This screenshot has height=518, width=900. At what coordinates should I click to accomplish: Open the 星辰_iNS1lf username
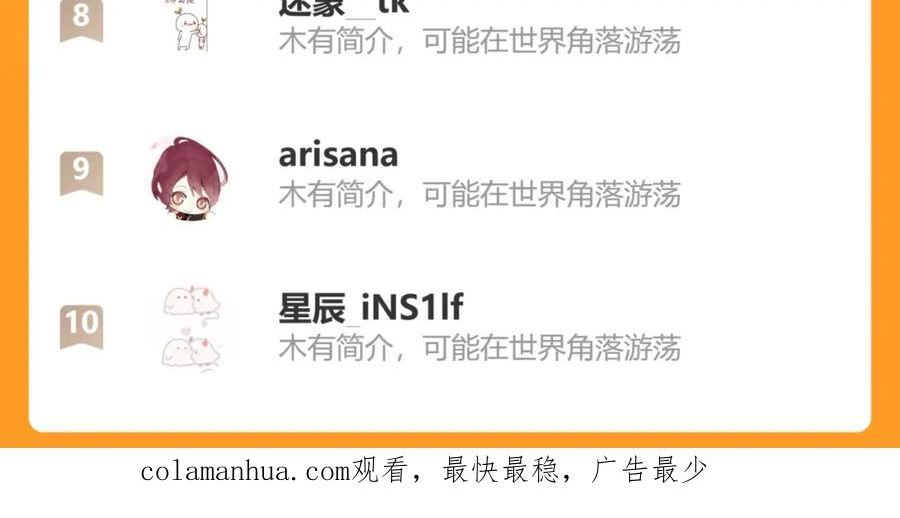click(371, 307)
